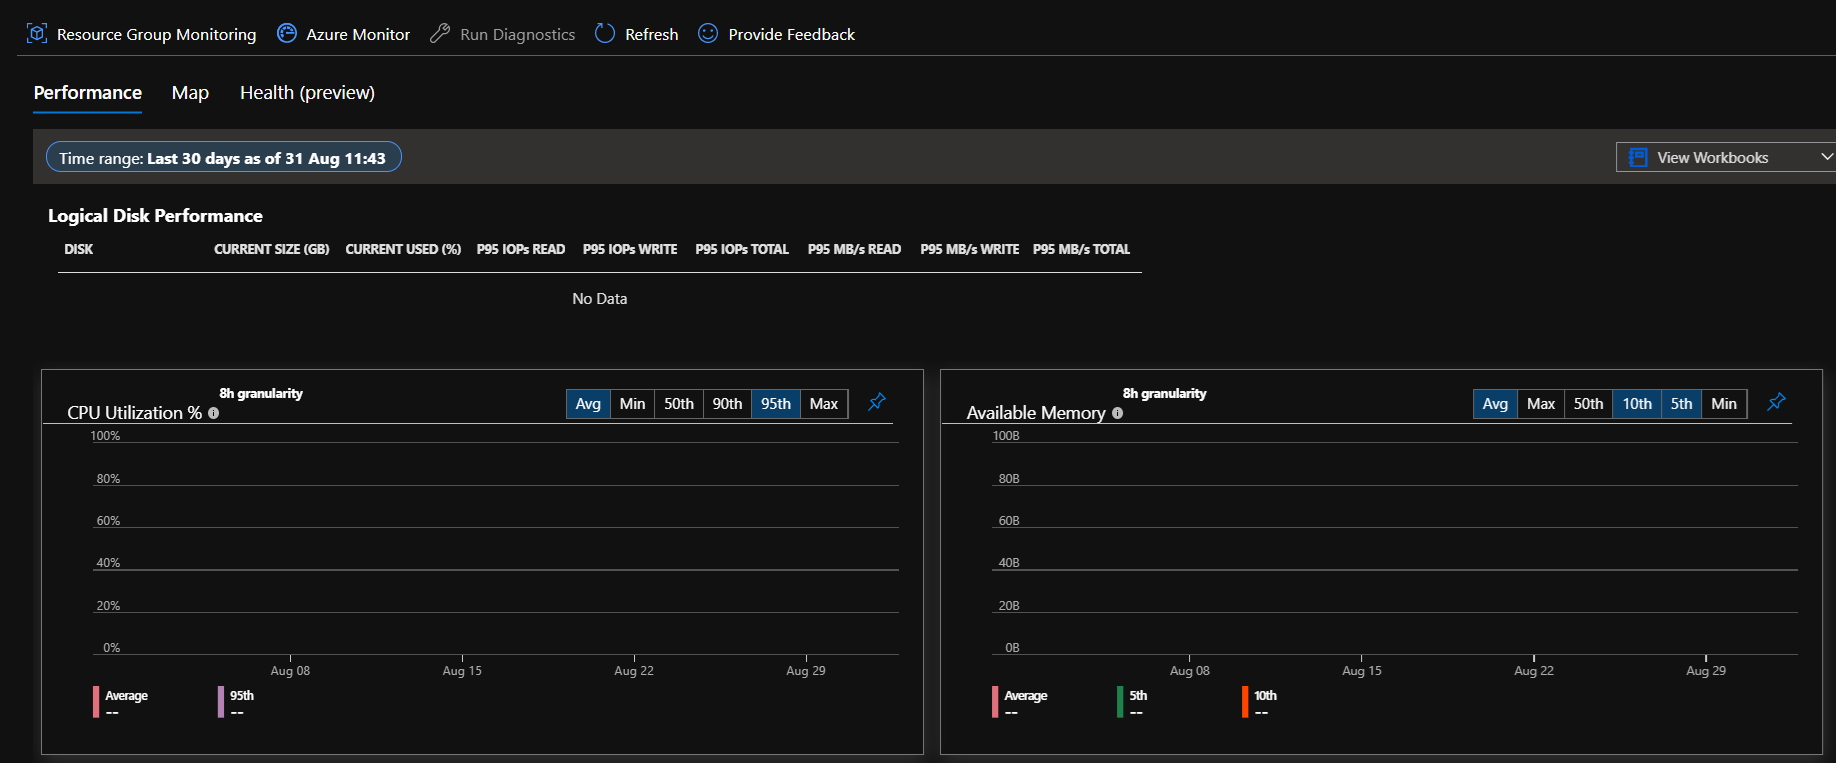Toggle Min series on CPU Utilization chart
This screenshot has width=1836, height=763.
632,404
